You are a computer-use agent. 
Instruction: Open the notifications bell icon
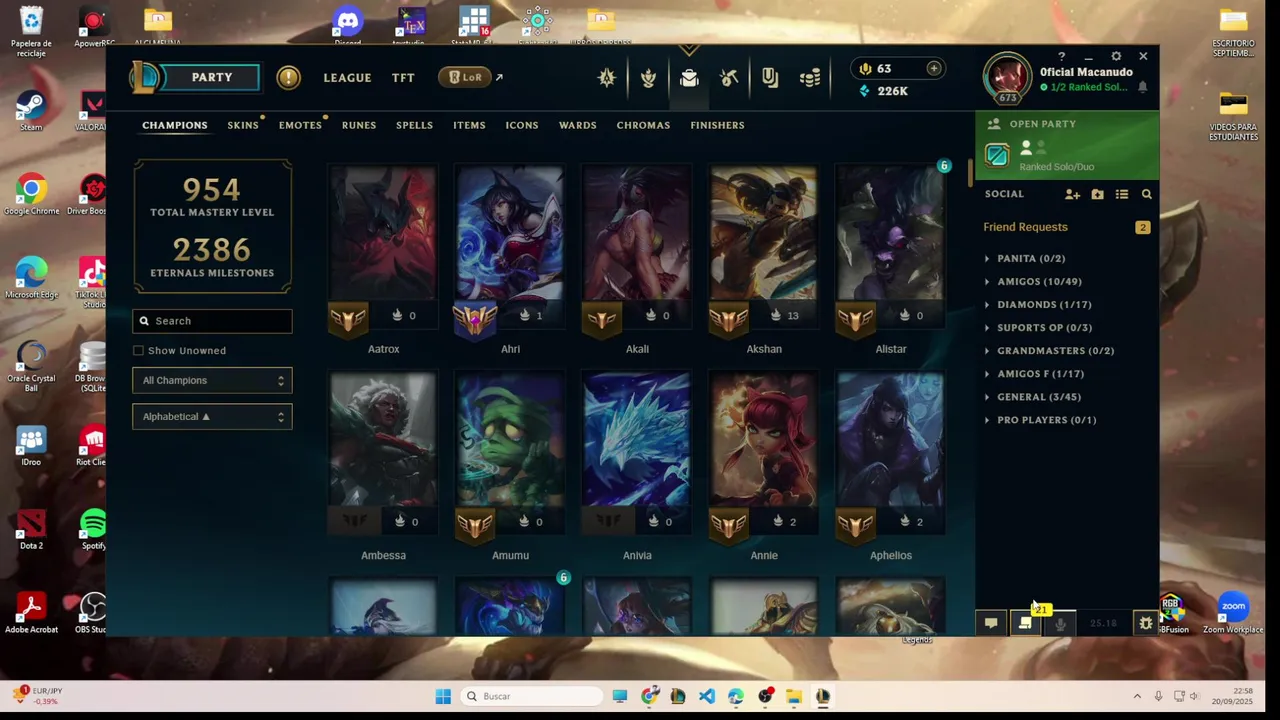pyautogui.click(x=1142, y=87)
